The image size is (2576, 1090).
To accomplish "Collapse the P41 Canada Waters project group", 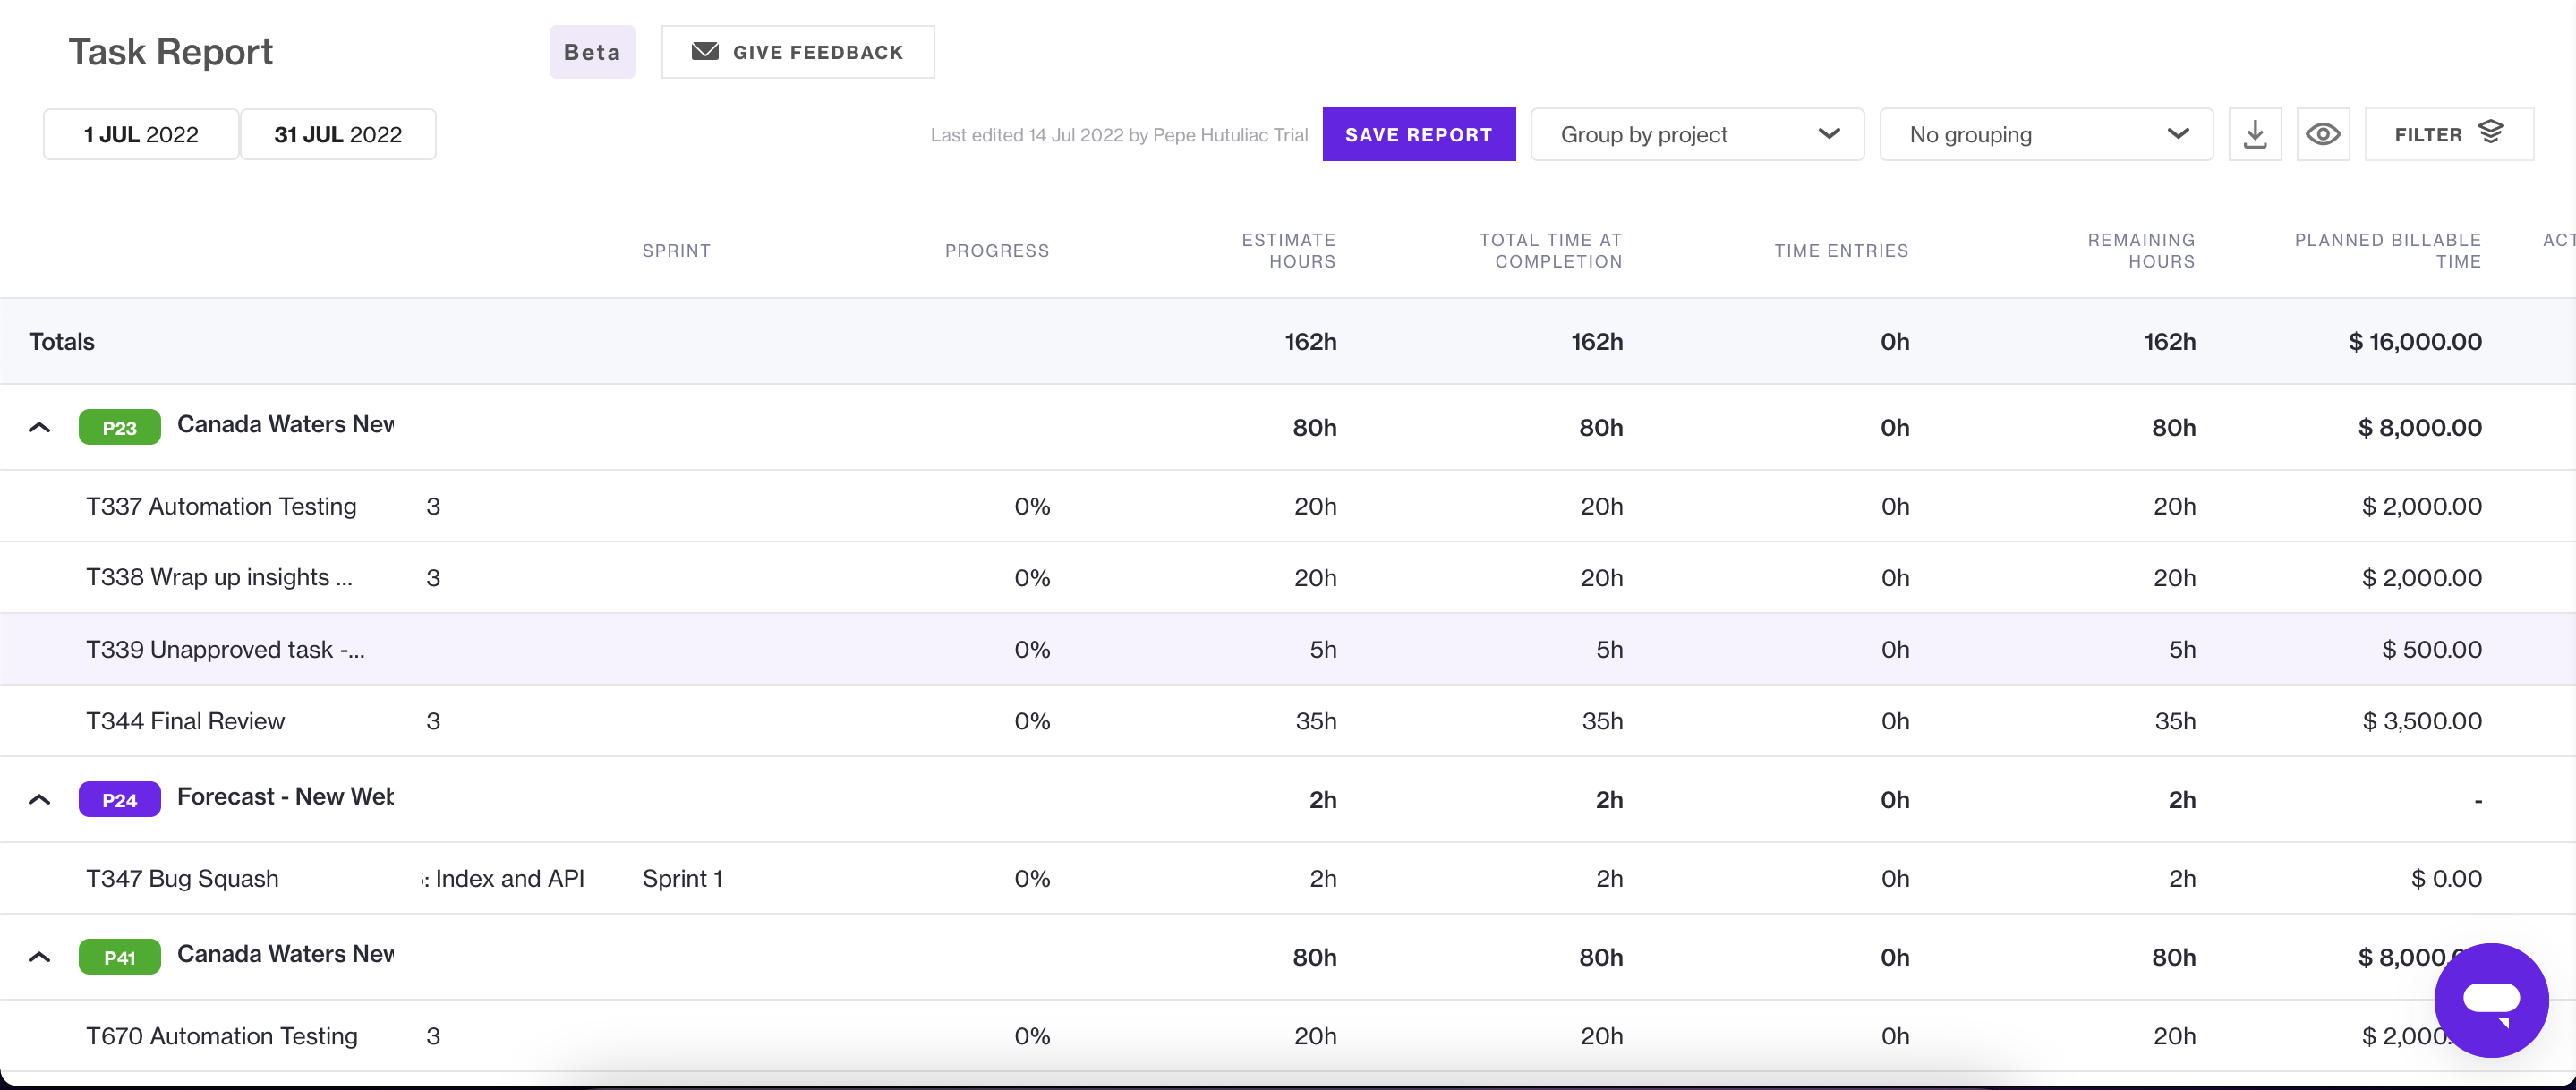I will [x=39, y=957].
